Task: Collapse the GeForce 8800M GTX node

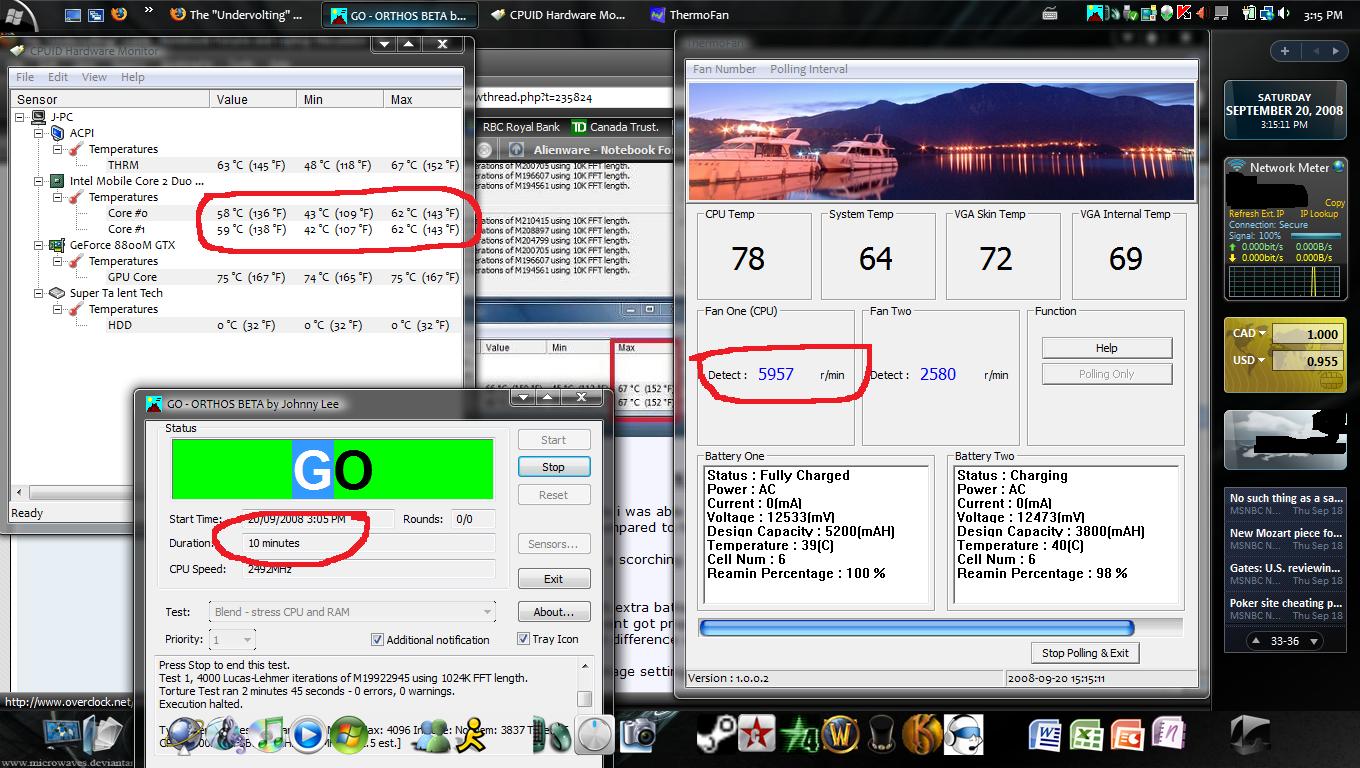Action: click(40, 245)
